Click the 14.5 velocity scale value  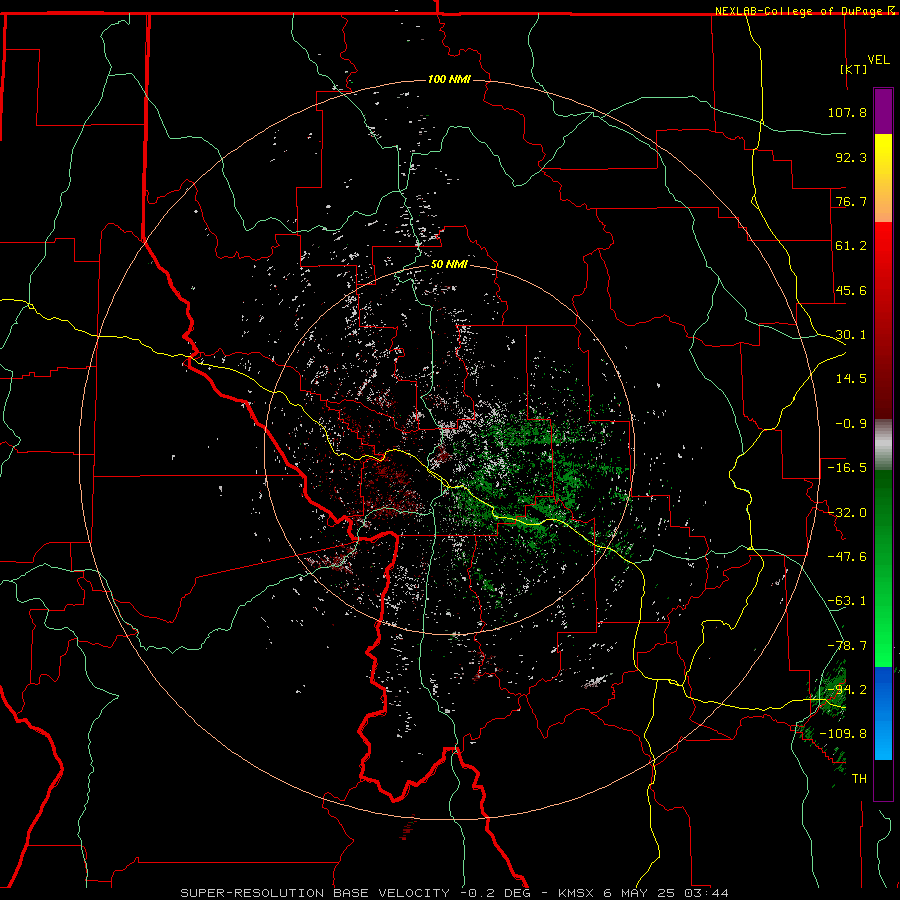[851, 379]
